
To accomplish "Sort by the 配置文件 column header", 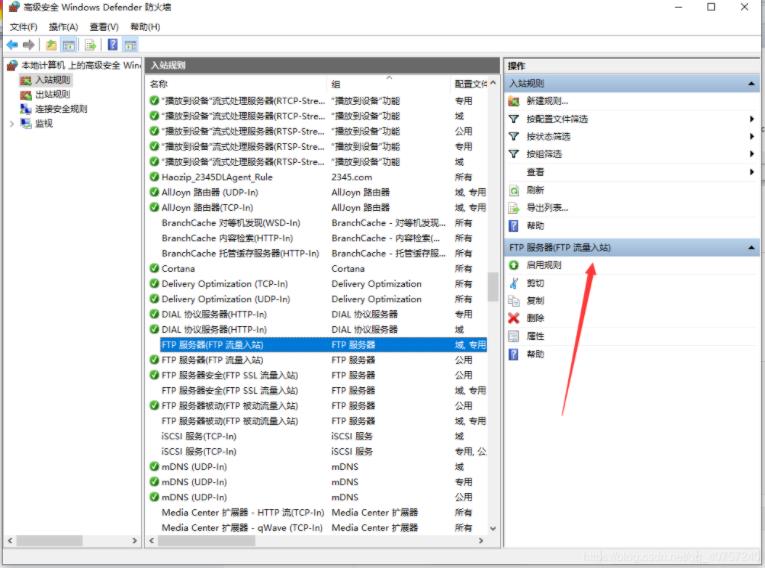I will coord(470,84).
